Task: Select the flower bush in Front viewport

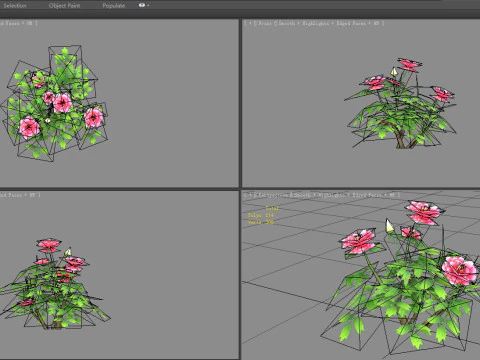Action: (401, 103)
